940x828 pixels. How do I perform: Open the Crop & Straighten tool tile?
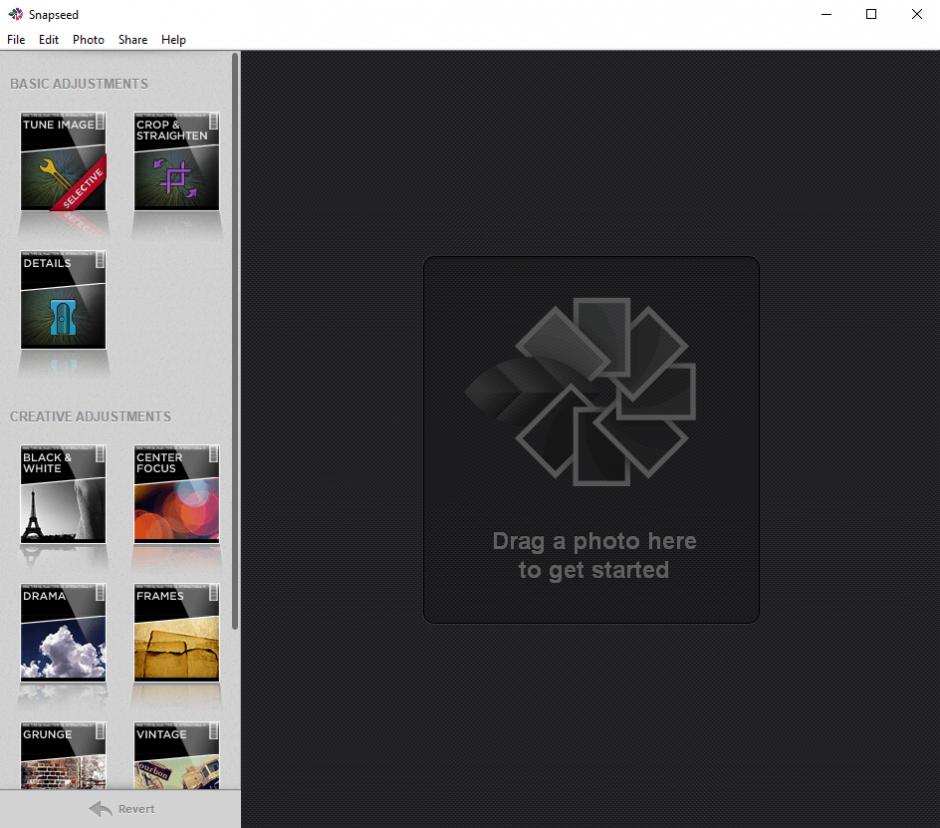[x=176, y=161]
